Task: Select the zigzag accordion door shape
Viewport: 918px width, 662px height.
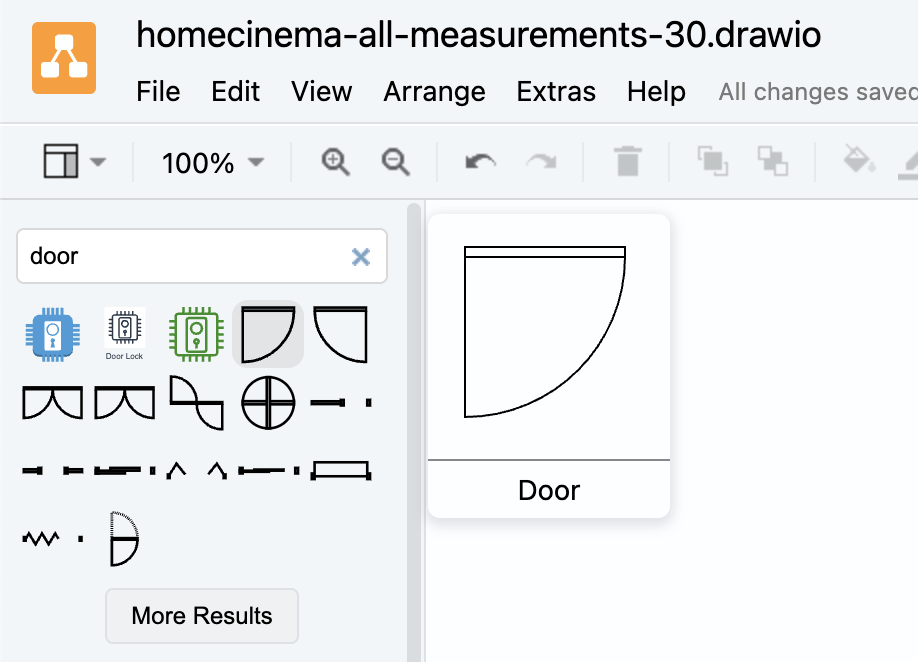Action: (41, 539)
